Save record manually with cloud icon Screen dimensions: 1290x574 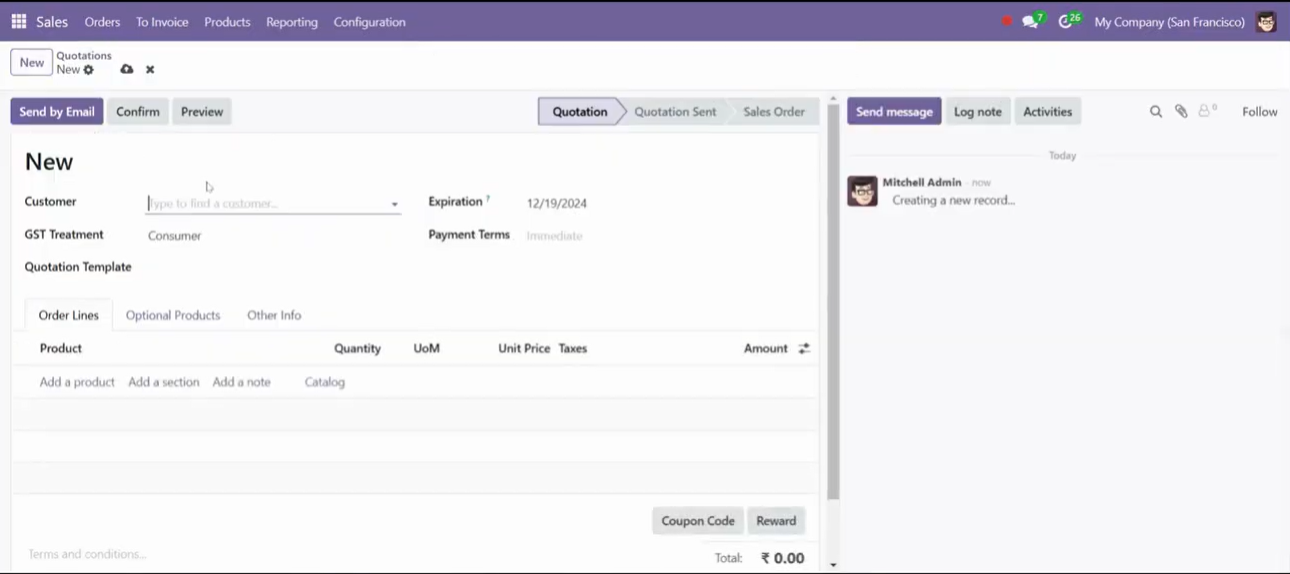tap(127, 69)
